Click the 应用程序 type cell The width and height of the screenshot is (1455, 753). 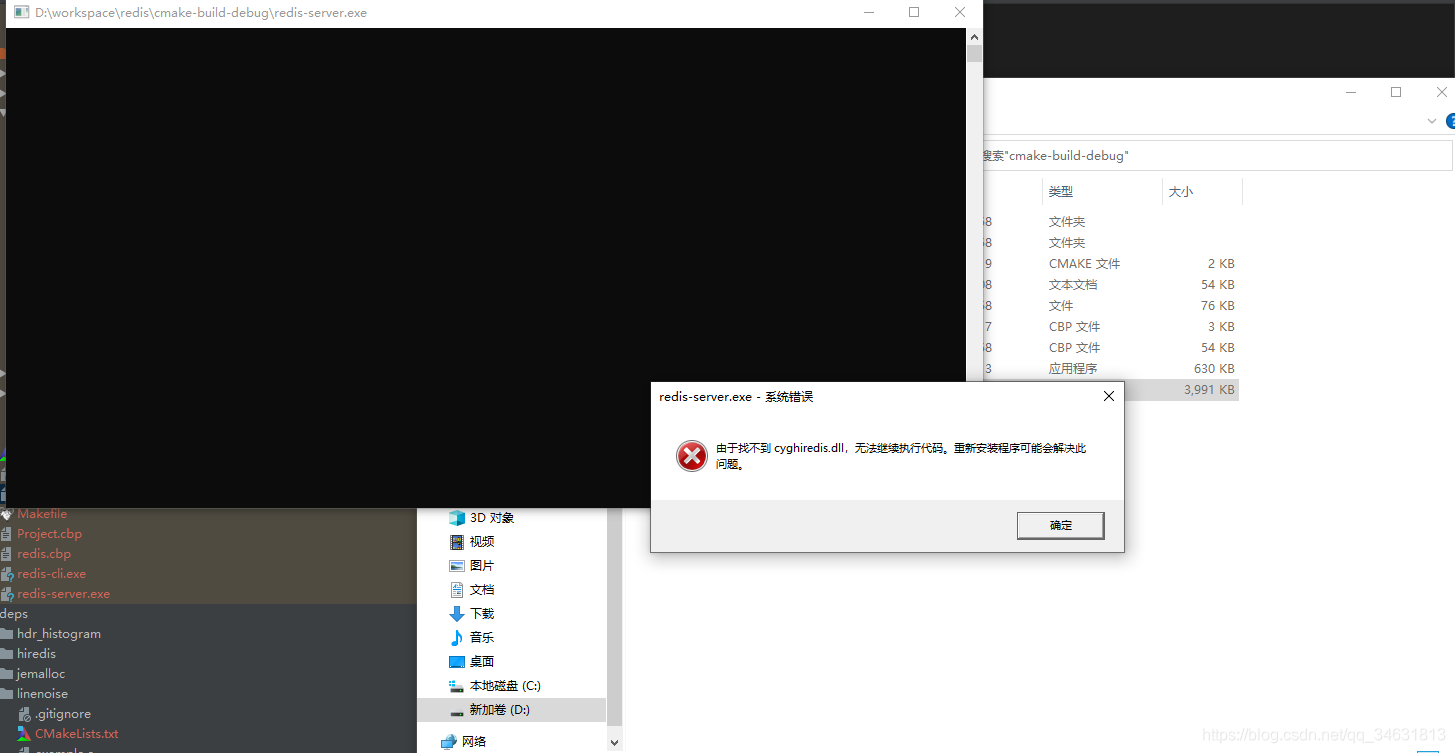pyautogui.click(x=1072, y=369)
